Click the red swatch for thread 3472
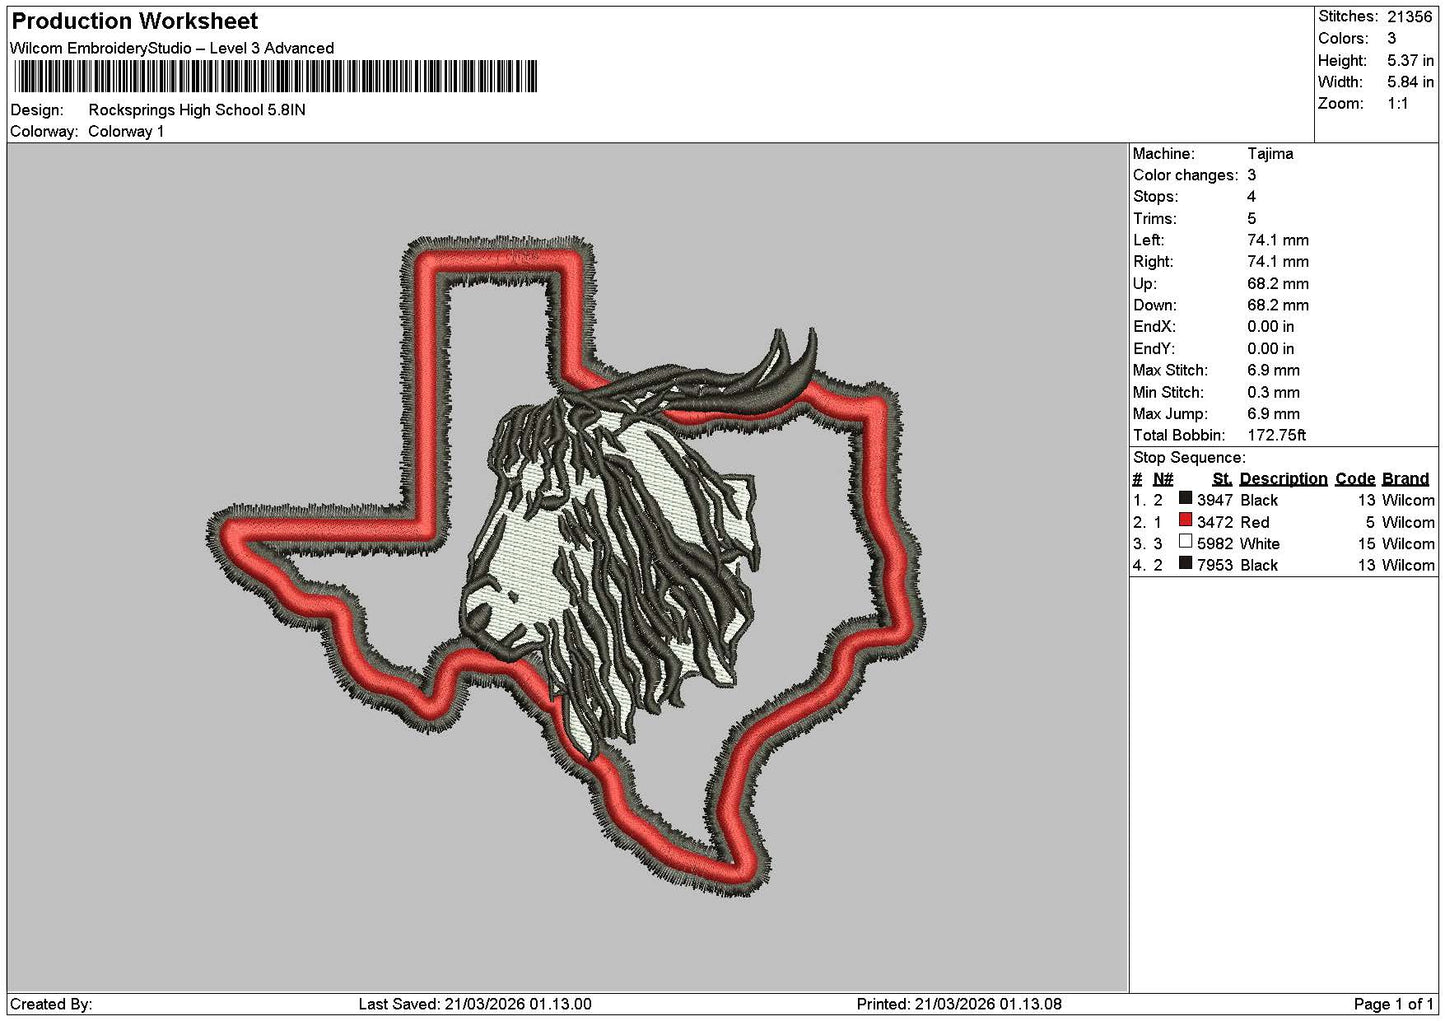The width and height of the screenshot is (1445, 1021). click(1185, 520)
